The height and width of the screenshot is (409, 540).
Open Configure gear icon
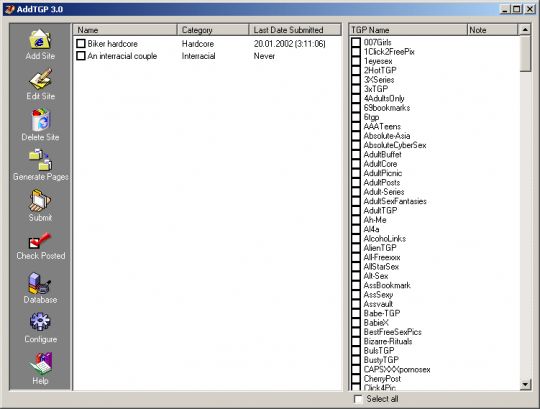click(x=40, y=323)
